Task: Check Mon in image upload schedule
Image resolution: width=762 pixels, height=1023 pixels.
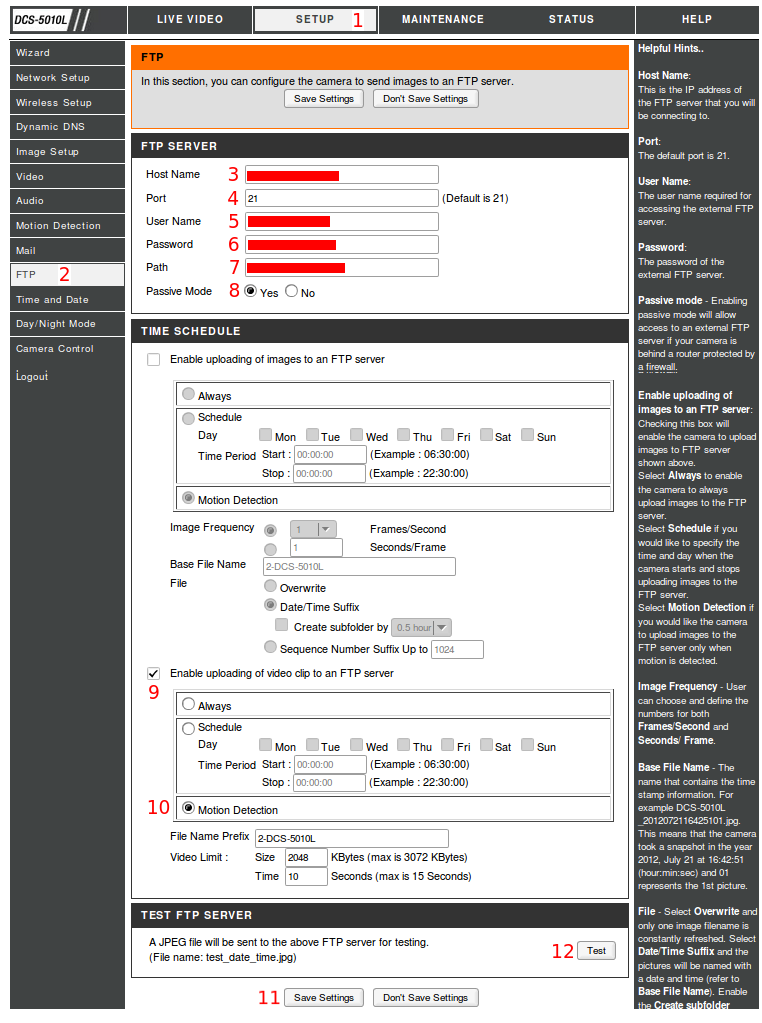Action: tap(265, 435)
